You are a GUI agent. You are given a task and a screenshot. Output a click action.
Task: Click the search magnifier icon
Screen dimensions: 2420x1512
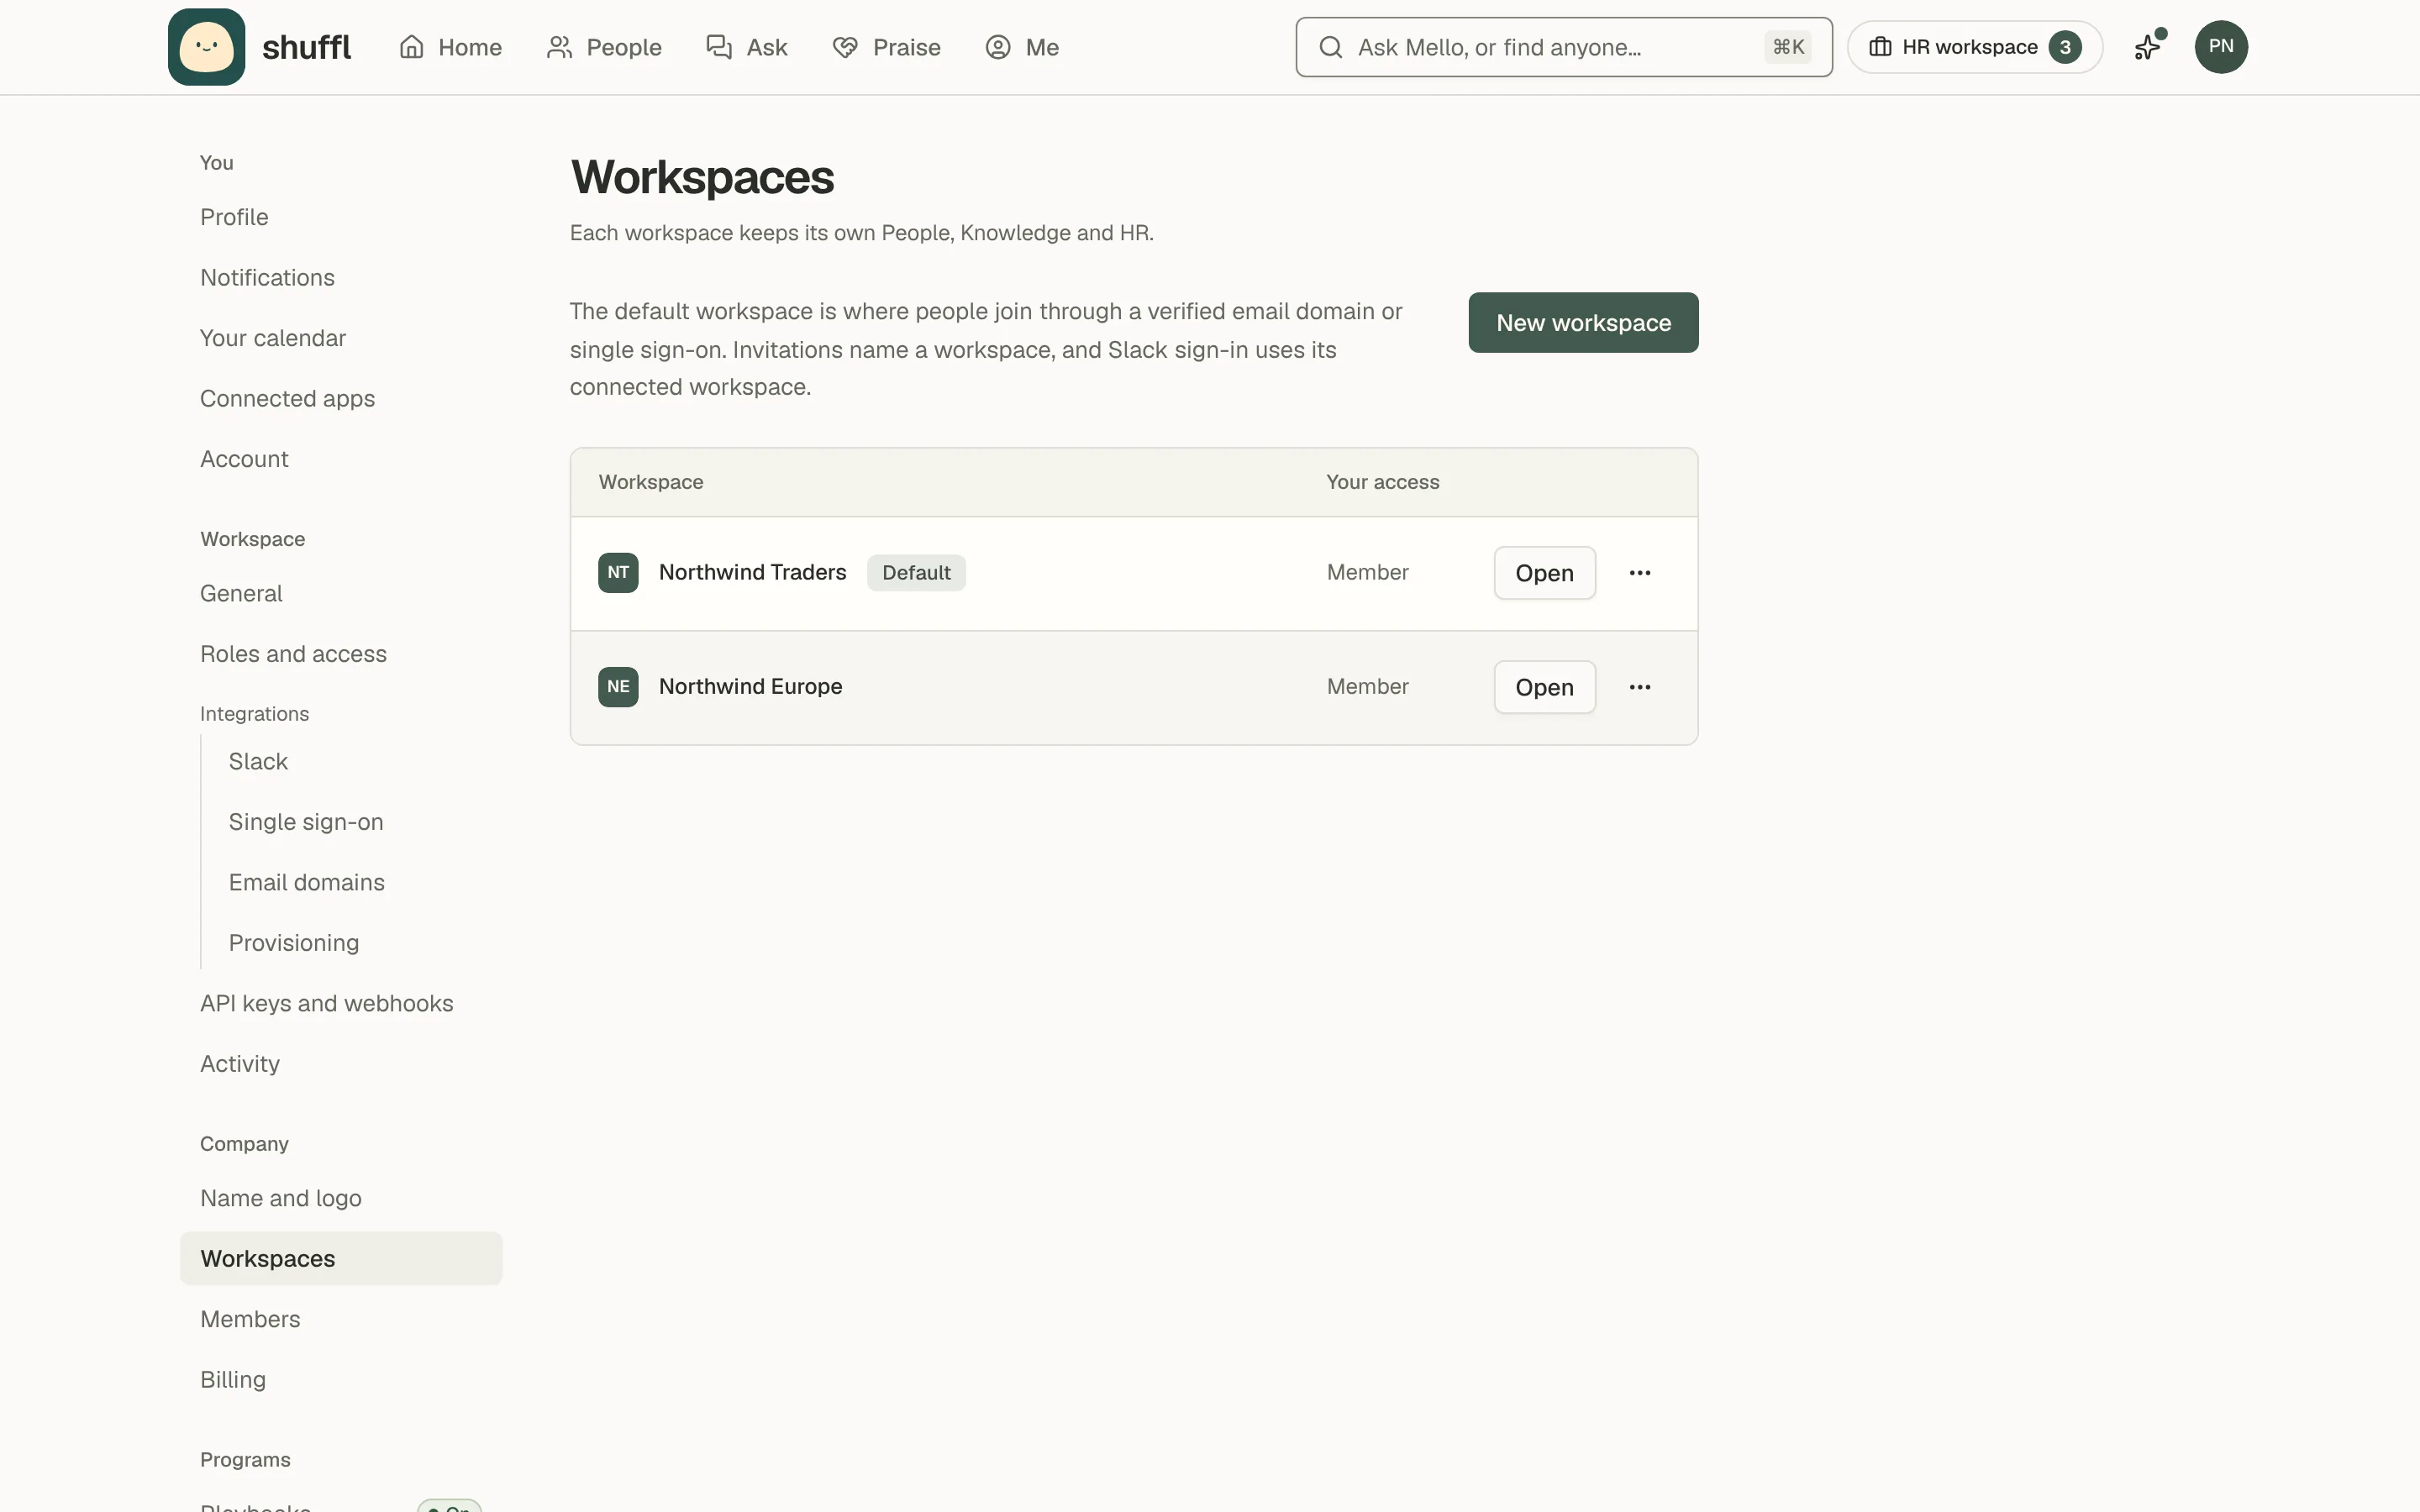[x=1330, y=47]
